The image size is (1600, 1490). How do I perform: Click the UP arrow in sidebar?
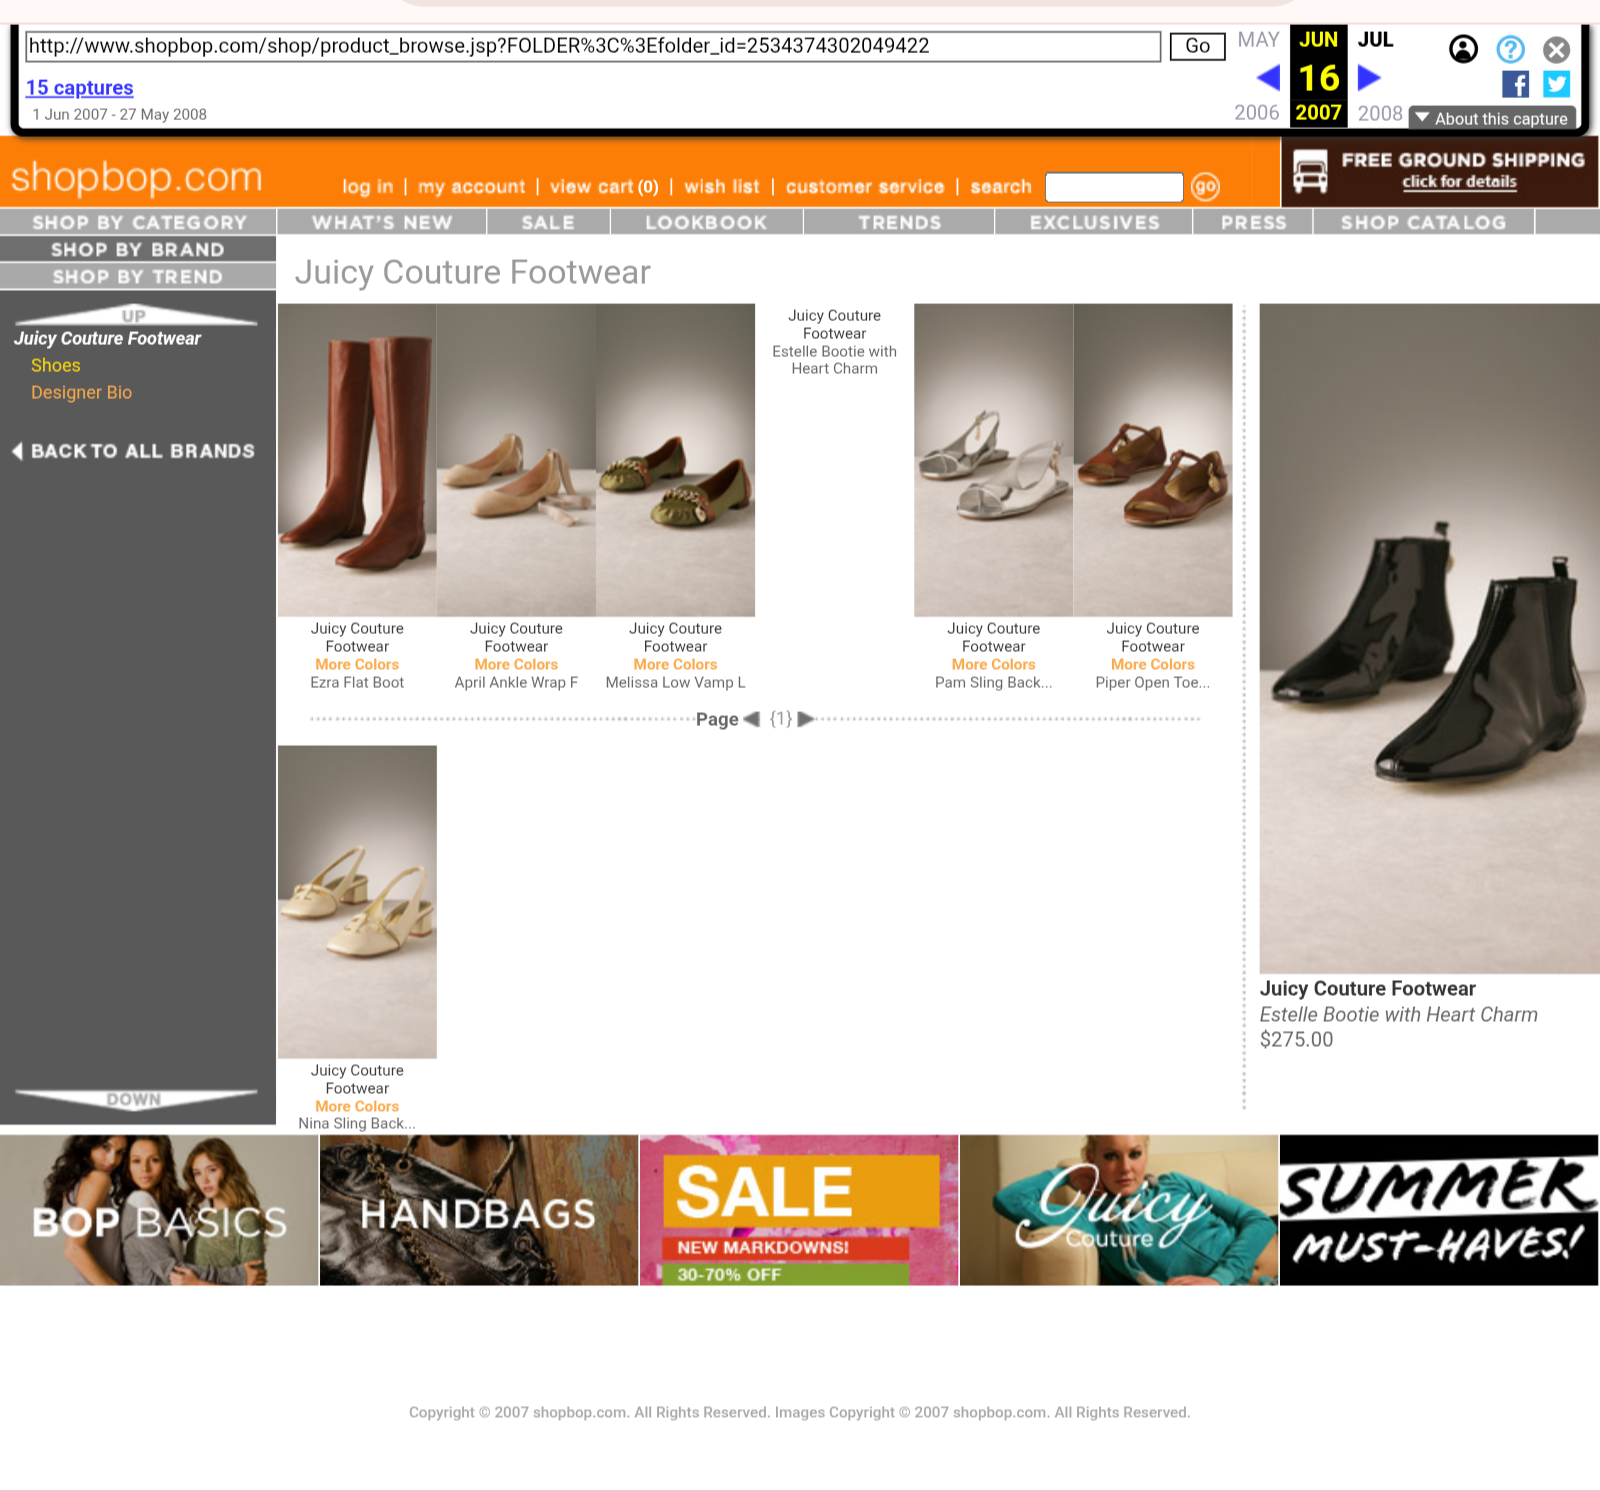click(135, 315)
